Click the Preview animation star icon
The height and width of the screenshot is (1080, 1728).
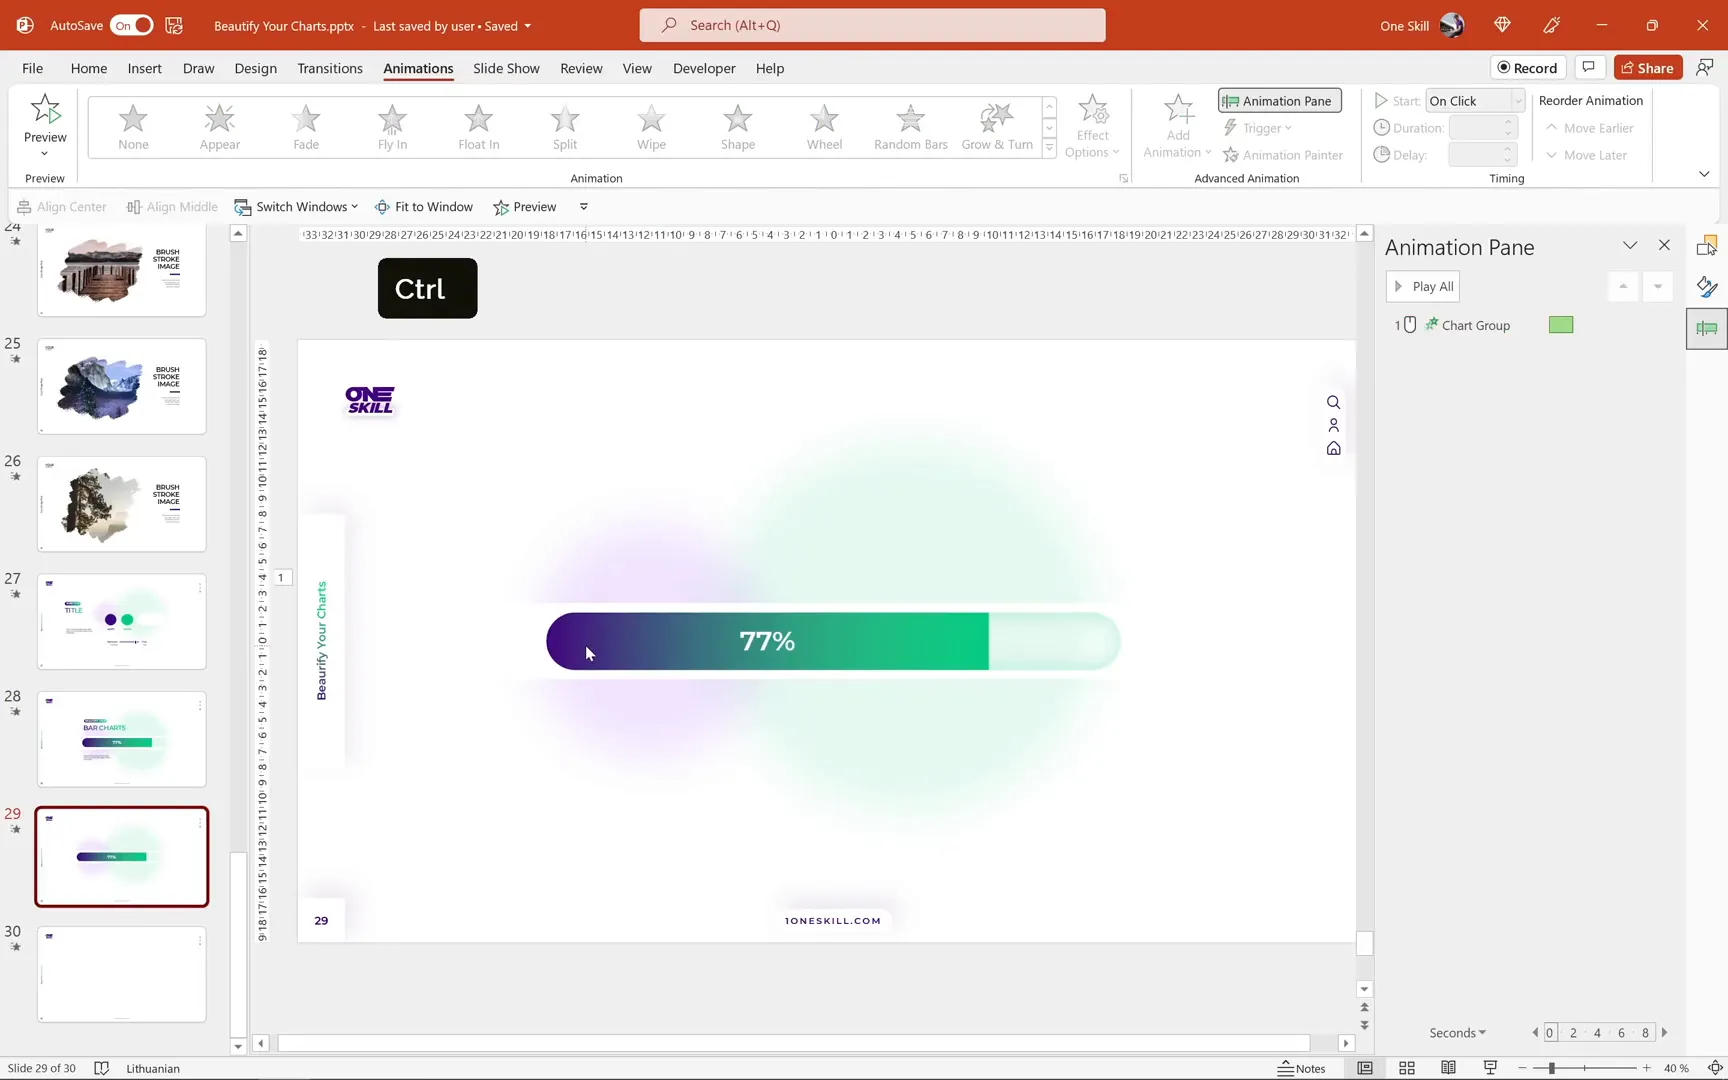click(x=45, y=110)
